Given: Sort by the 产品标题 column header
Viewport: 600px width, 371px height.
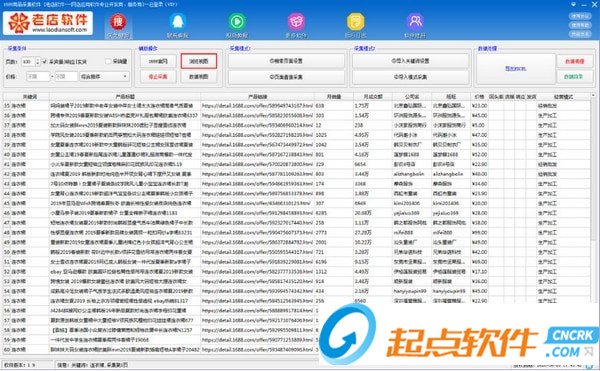Looking at the screenshot, I should click(125, 97).
